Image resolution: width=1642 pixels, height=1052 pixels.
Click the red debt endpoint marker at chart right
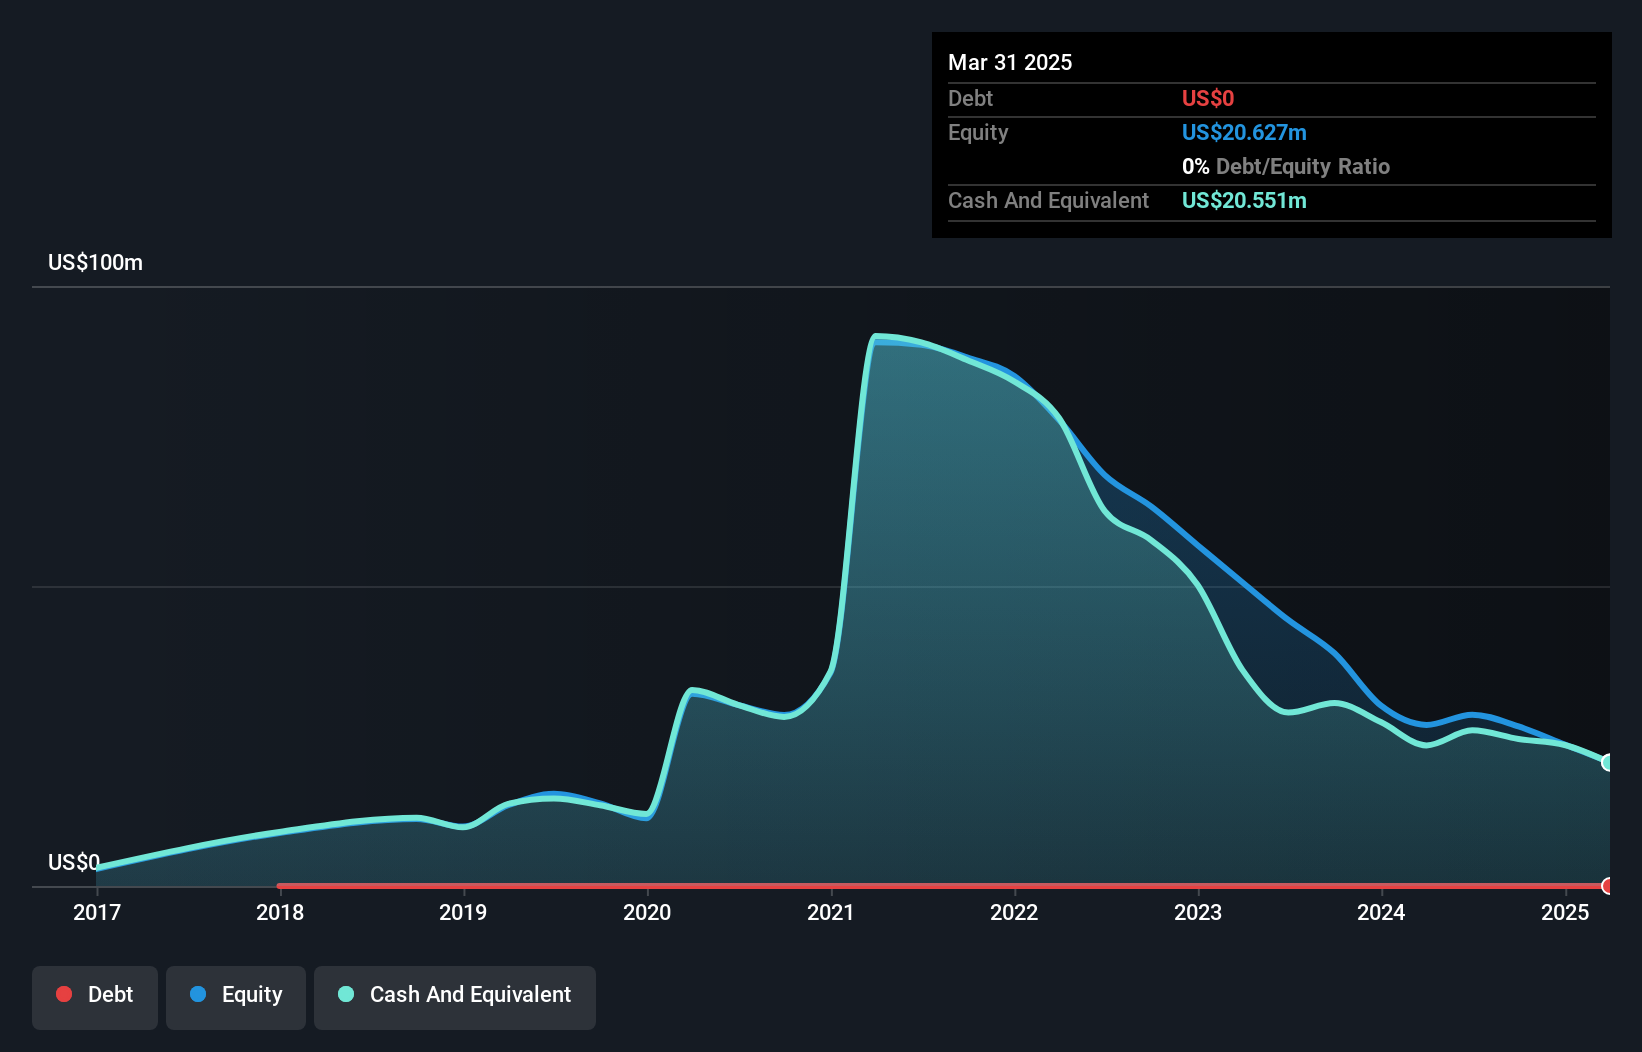(1606, 886)
